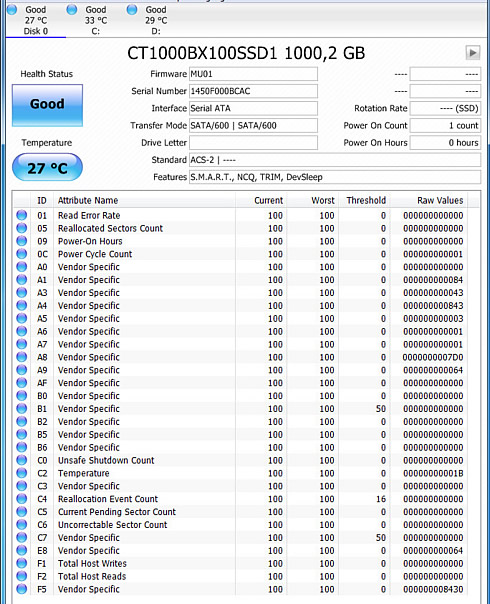Select the C: drive status icon
490x604 pixels.
[72, 9]
